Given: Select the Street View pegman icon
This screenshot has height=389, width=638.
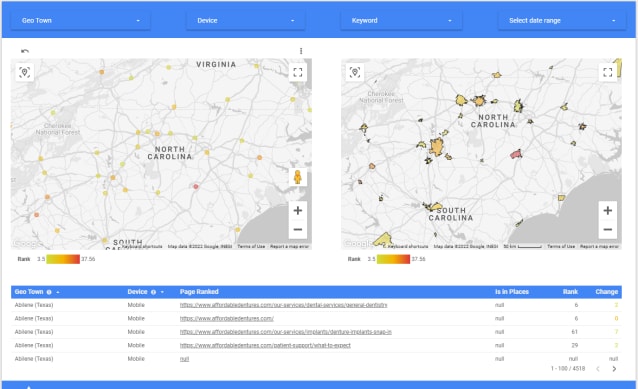Looking at the screenshot, I should click(298, 177).
